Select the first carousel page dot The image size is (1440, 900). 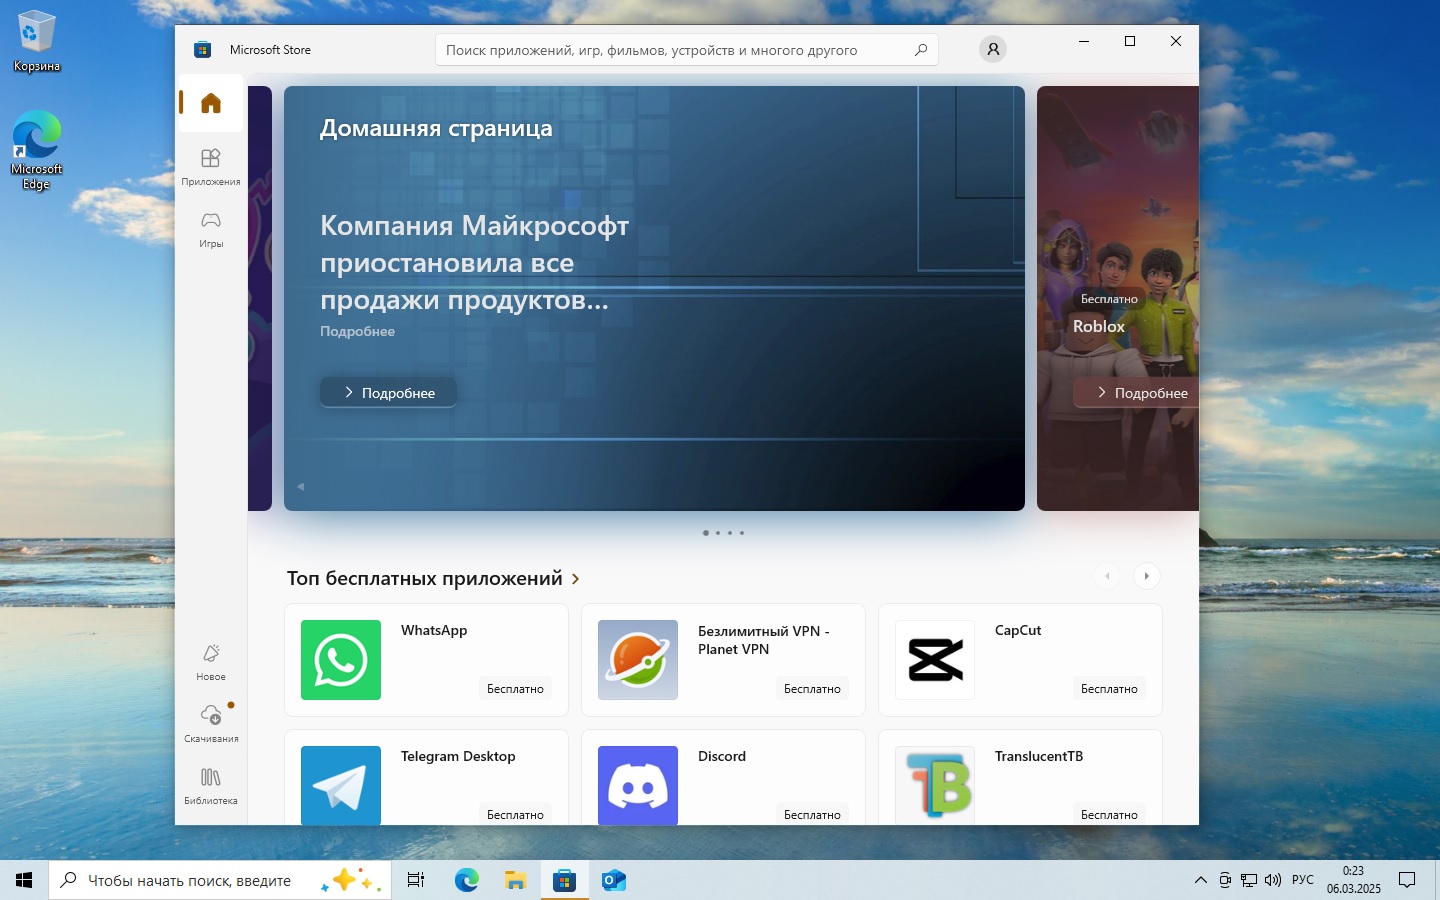706,533
